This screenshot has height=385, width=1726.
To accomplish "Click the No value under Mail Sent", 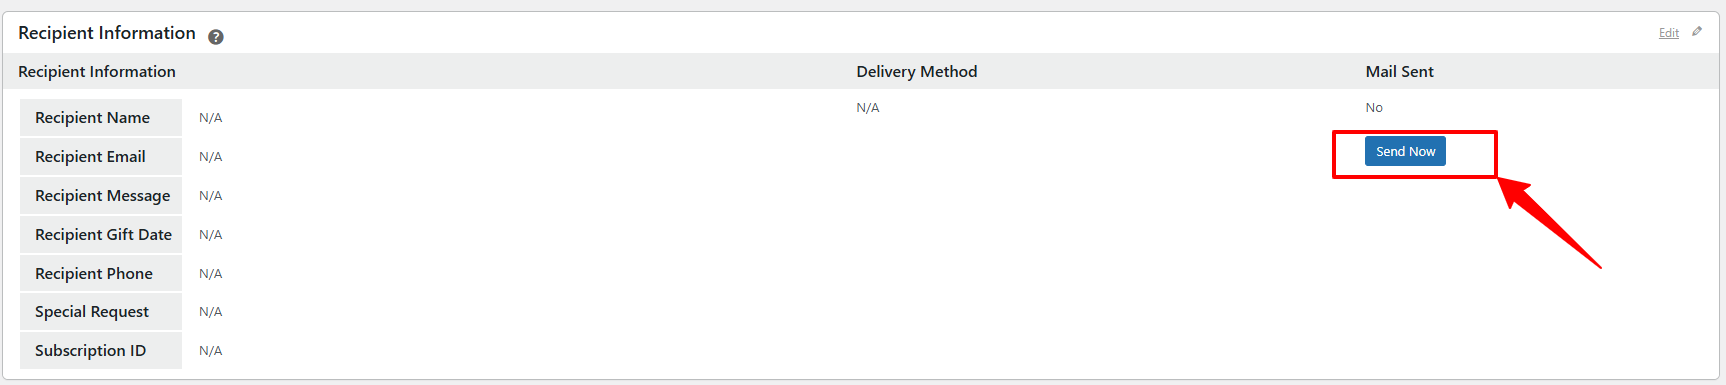I will point(1374,107).
